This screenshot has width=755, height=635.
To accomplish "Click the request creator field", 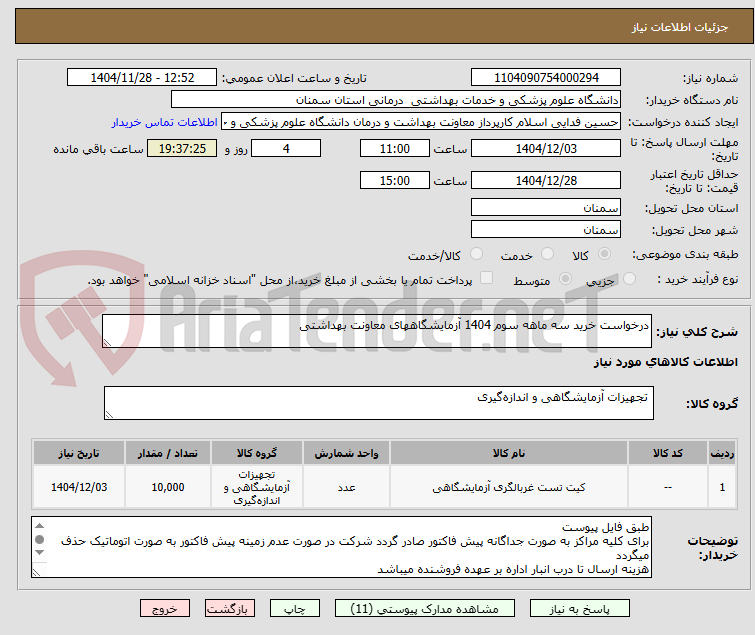I will tap(421, 122).
